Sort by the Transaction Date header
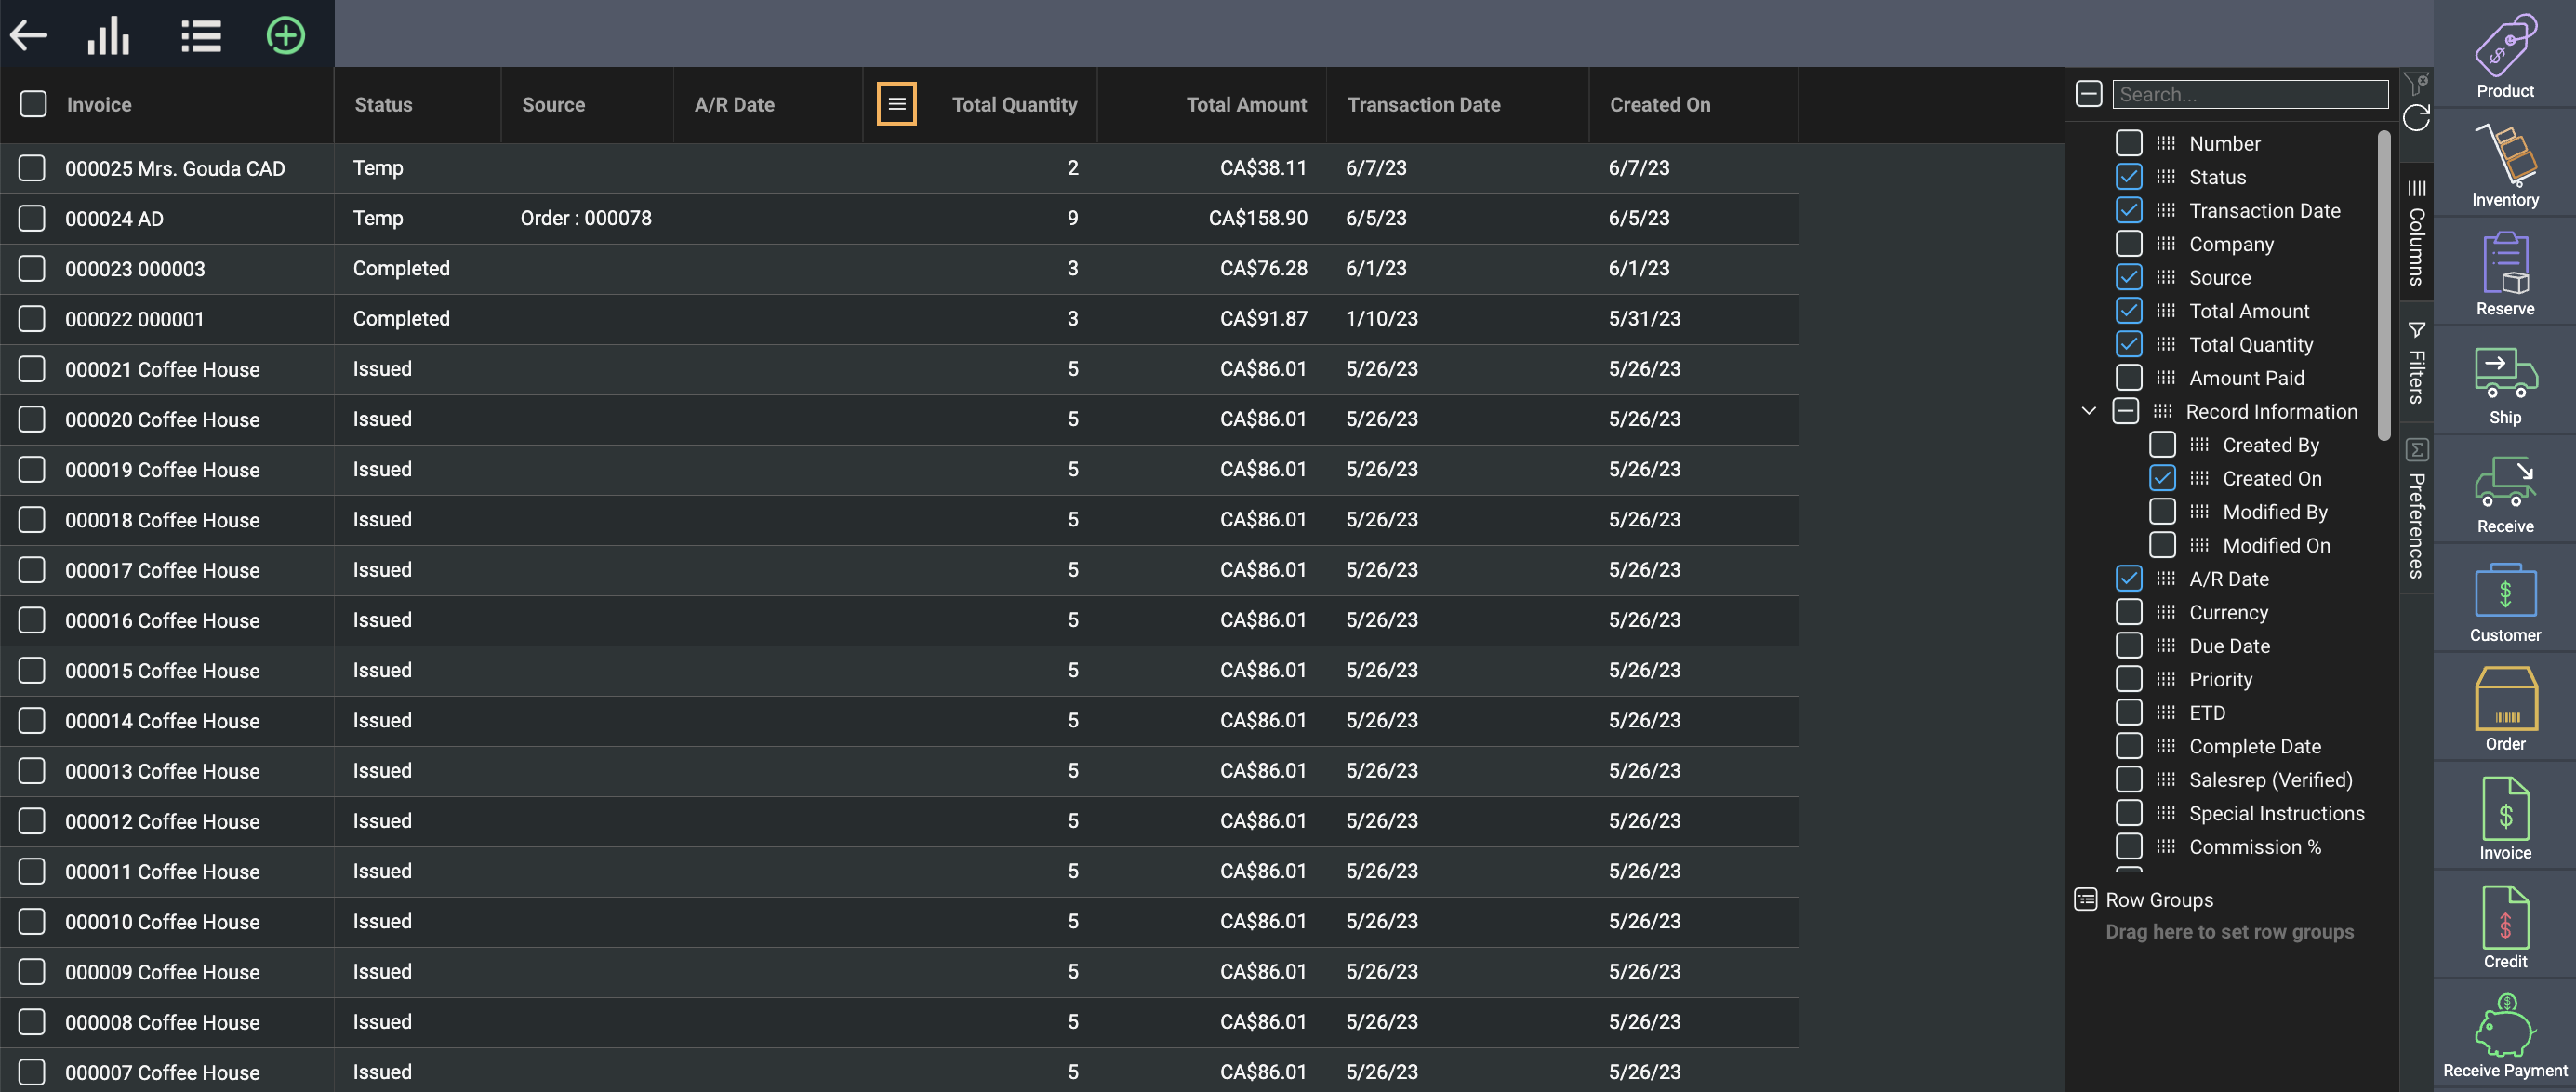 click(x=1423, y=104)
